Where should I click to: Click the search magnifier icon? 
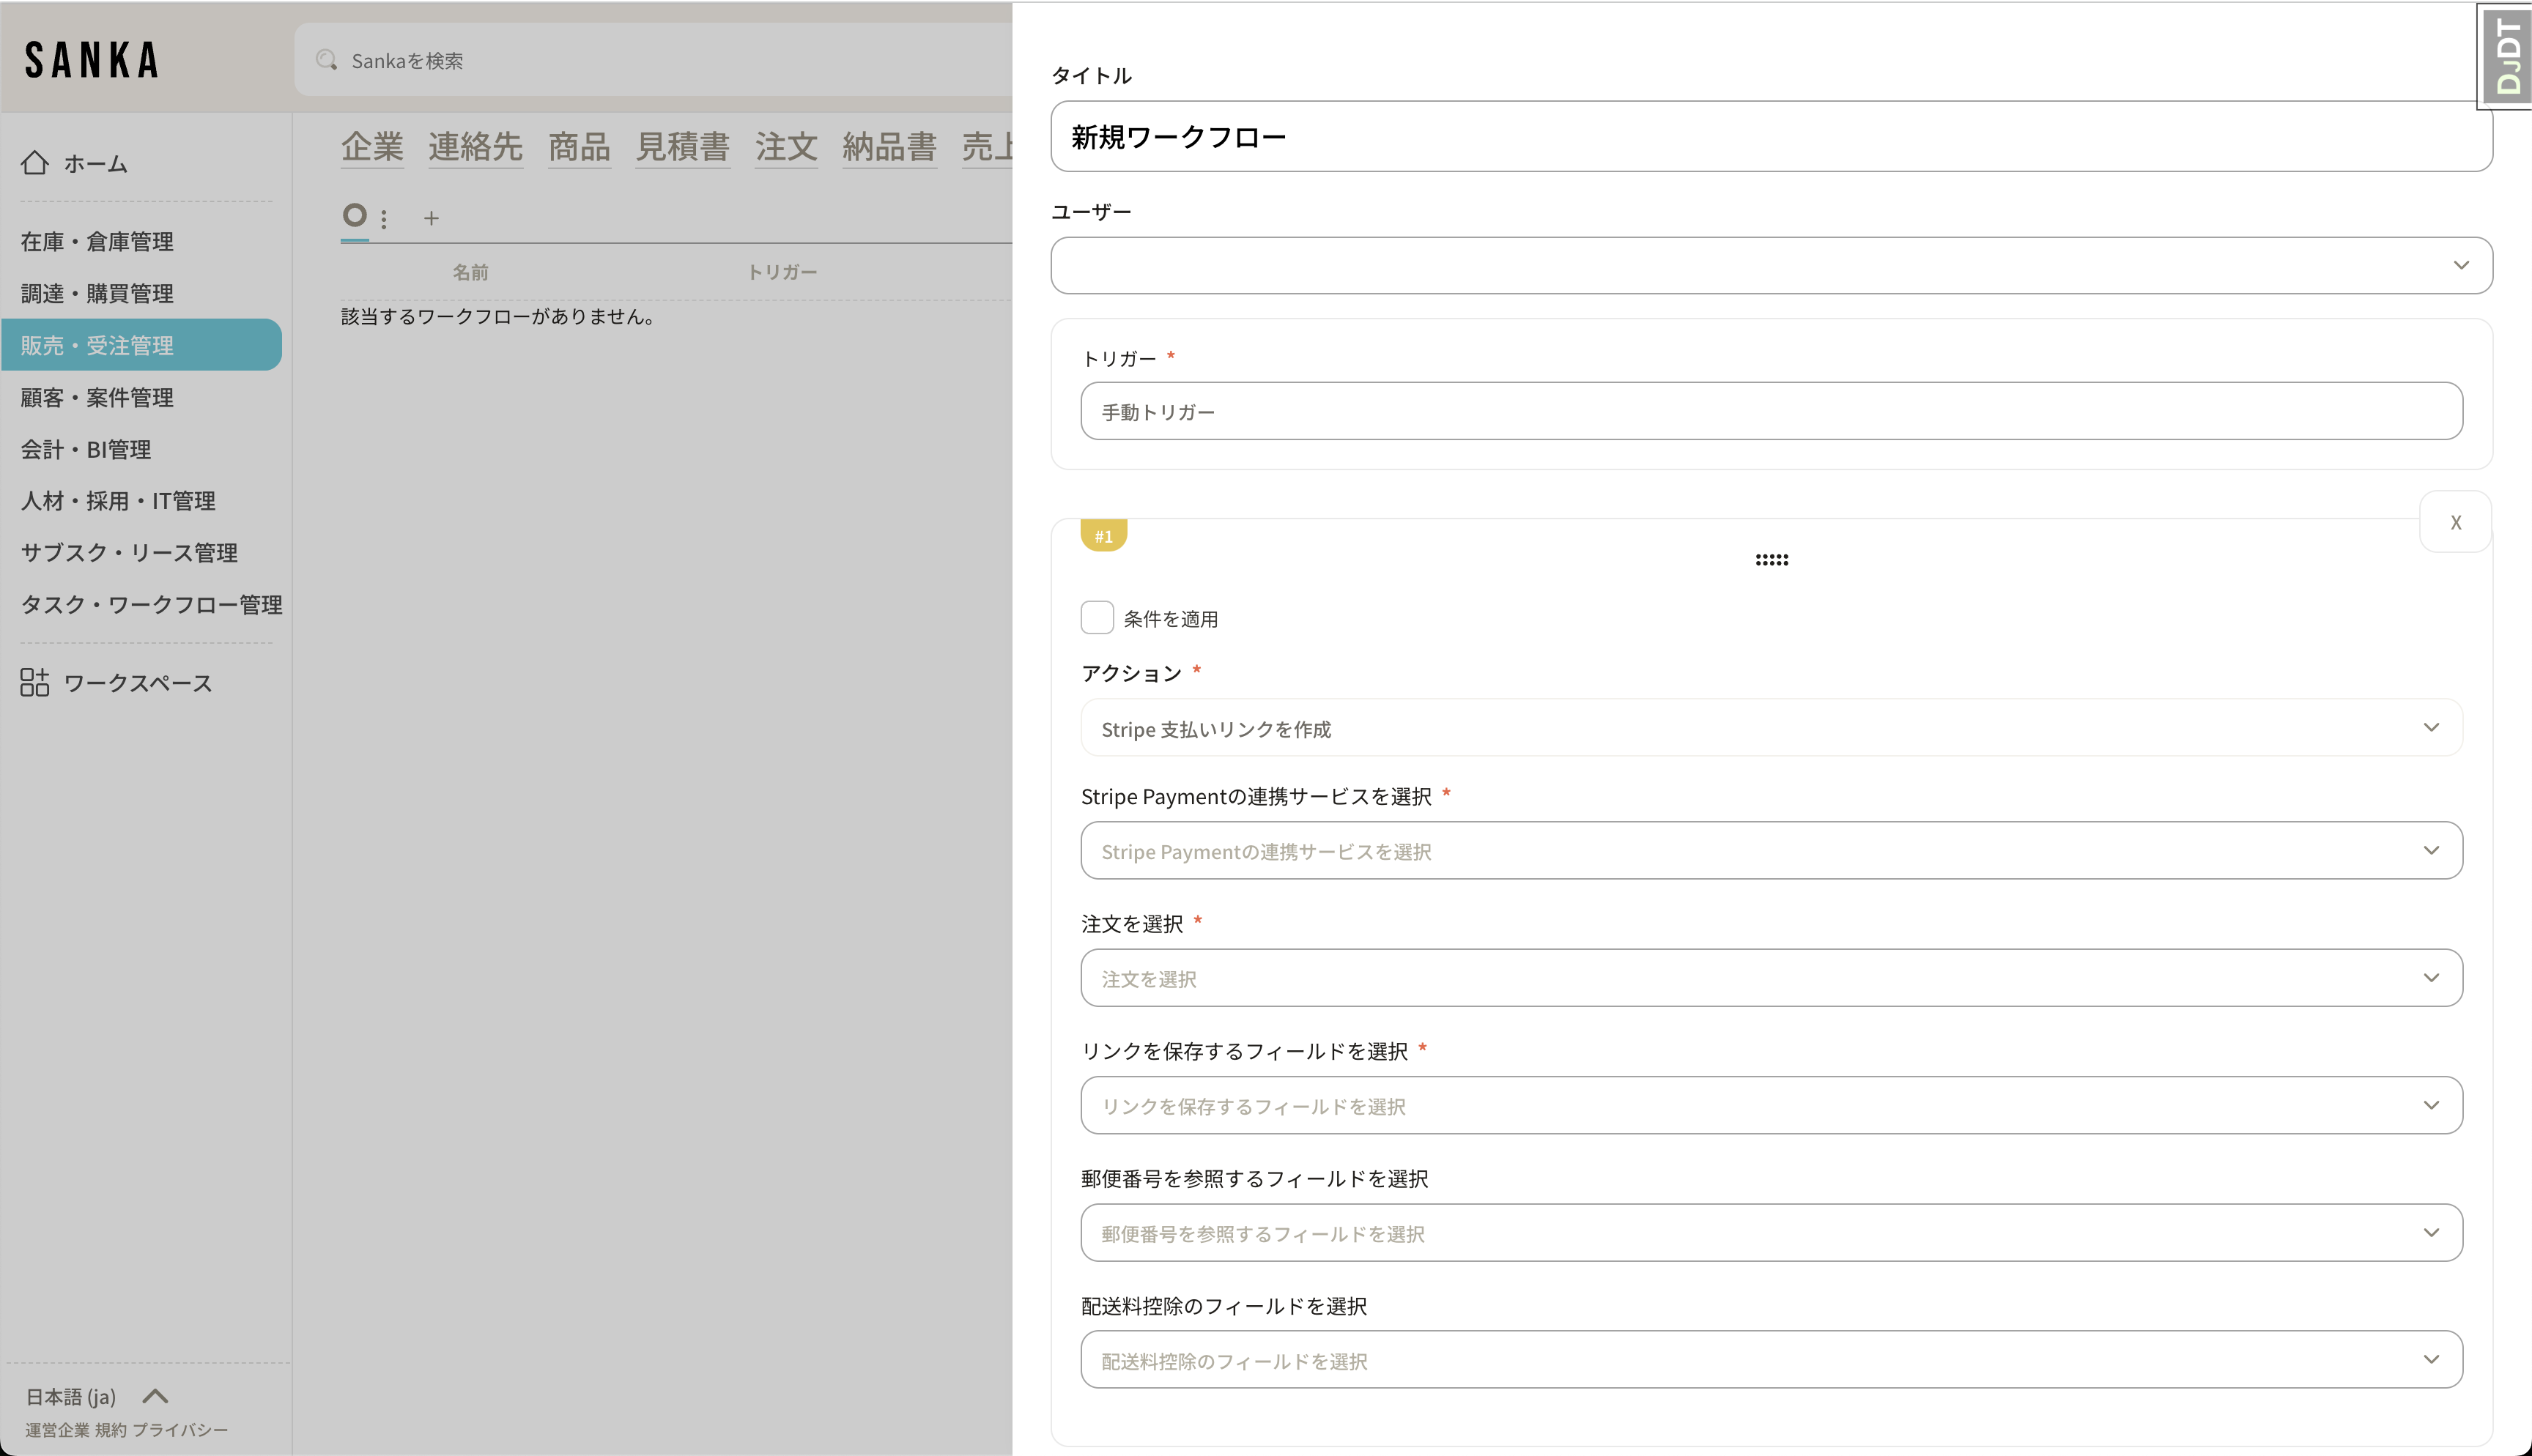coord(326,61)
